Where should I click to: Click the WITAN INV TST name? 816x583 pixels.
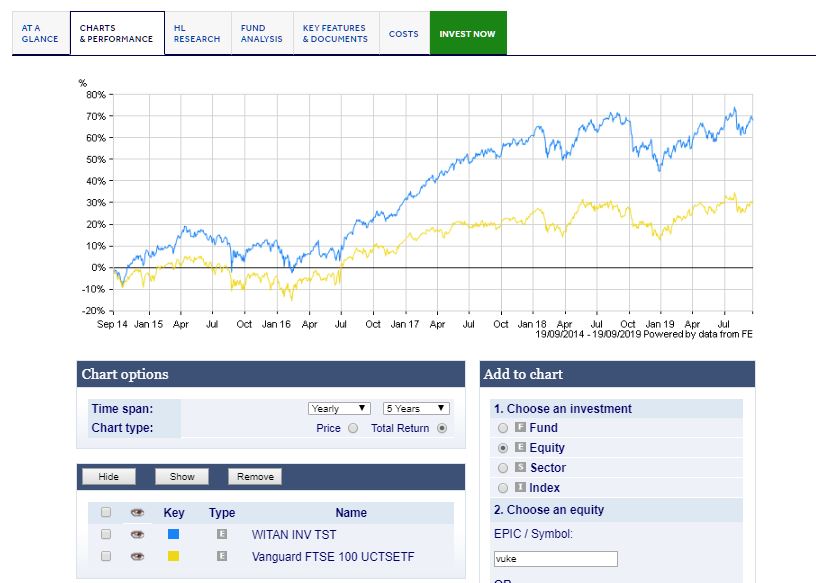coord(294,535)
